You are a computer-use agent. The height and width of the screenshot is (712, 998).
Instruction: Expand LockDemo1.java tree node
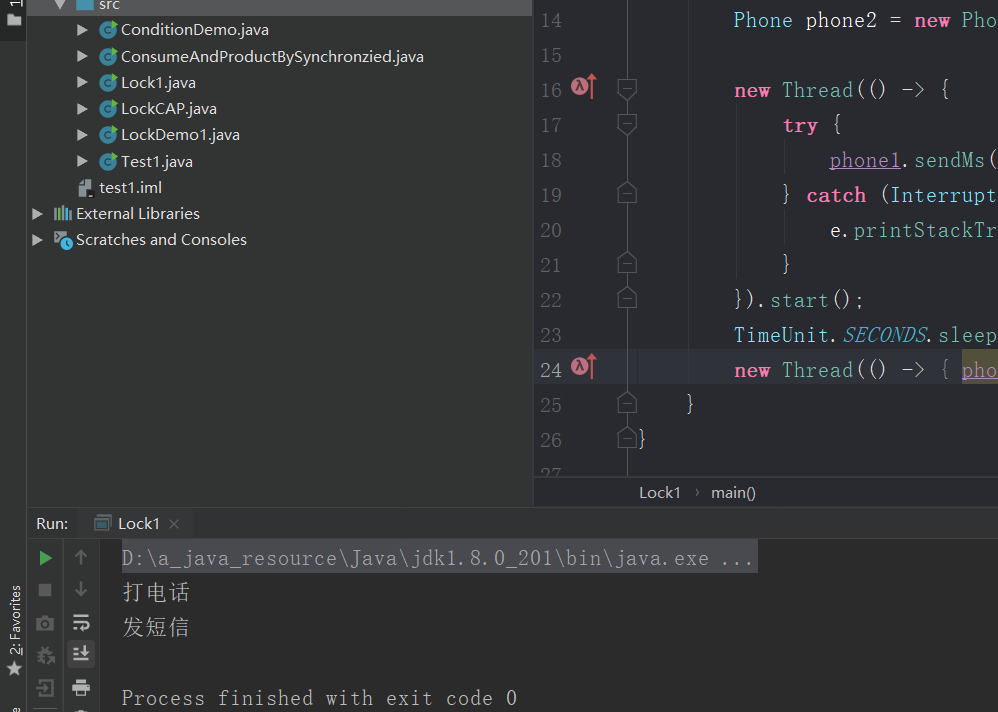[x=82, y=135]
